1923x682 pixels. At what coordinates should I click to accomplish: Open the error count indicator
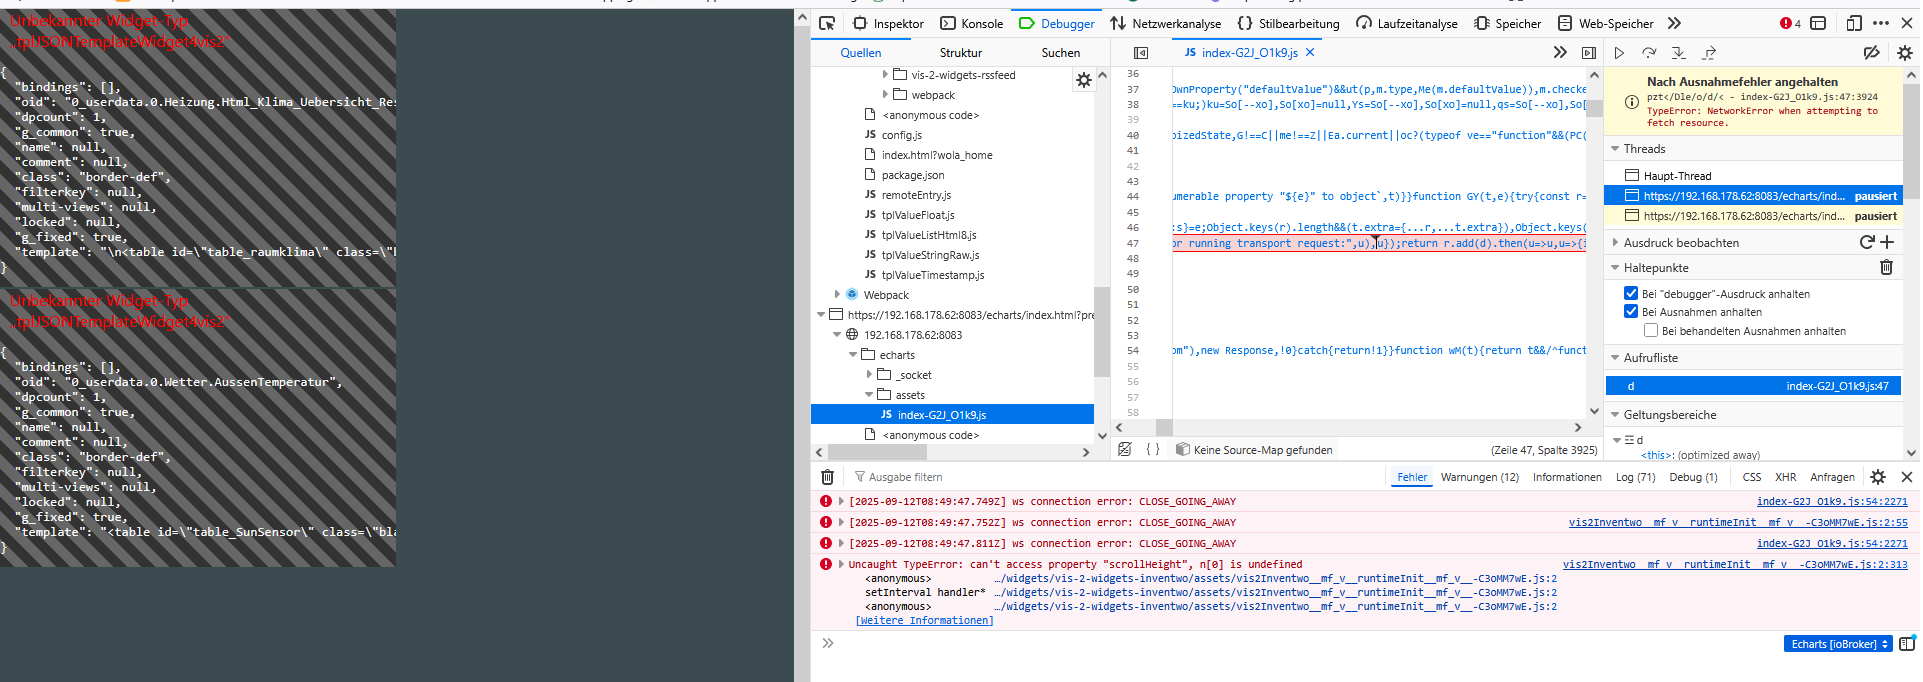(1790, 23)
